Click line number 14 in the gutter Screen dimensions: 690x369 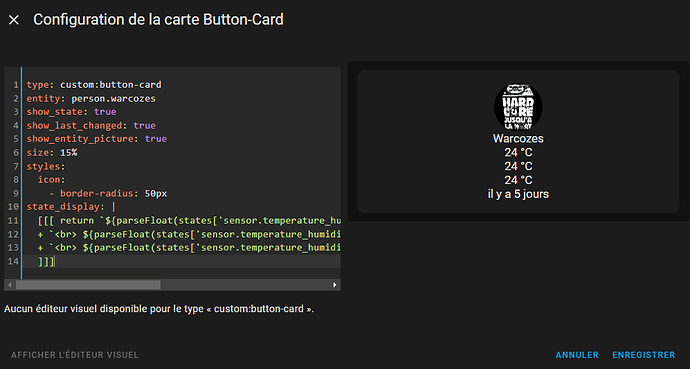(13, 261)
